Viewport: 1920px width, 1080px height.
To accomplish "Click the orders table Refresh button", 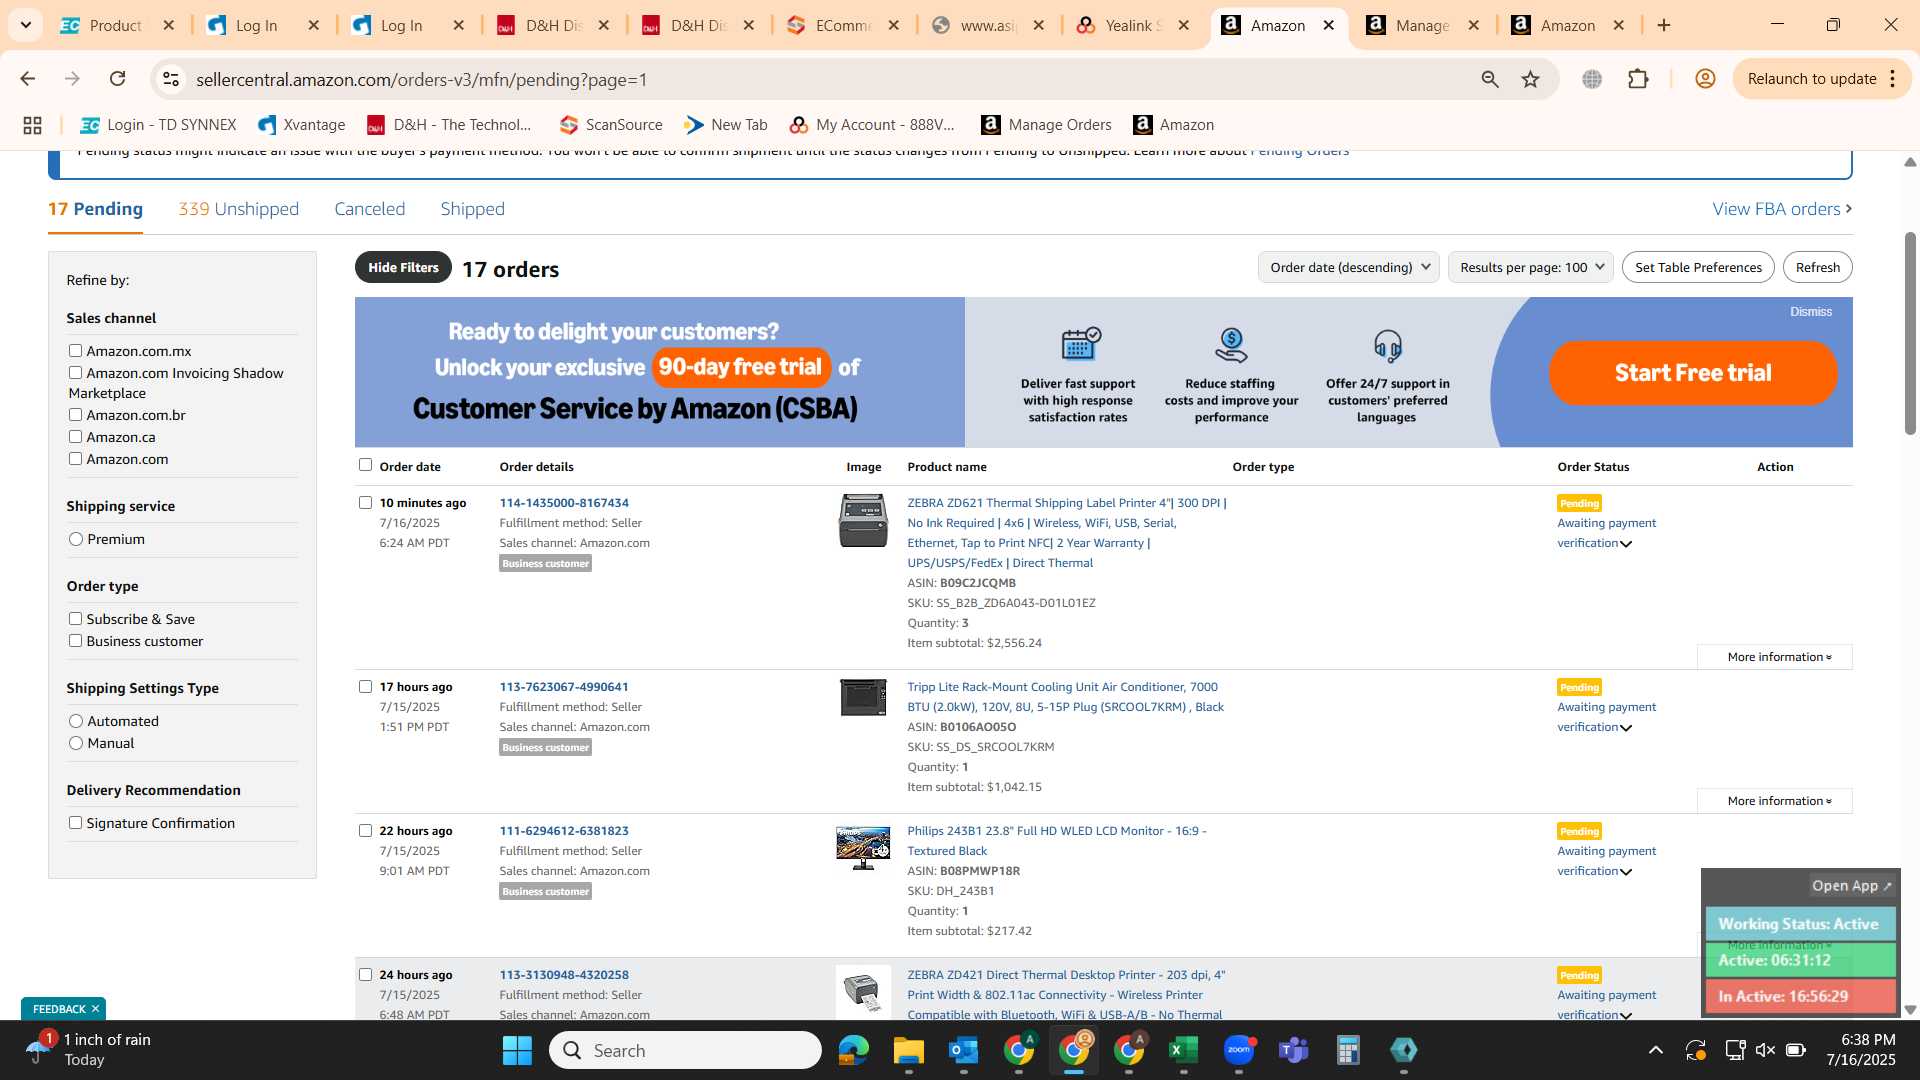I will point(1817,267).
